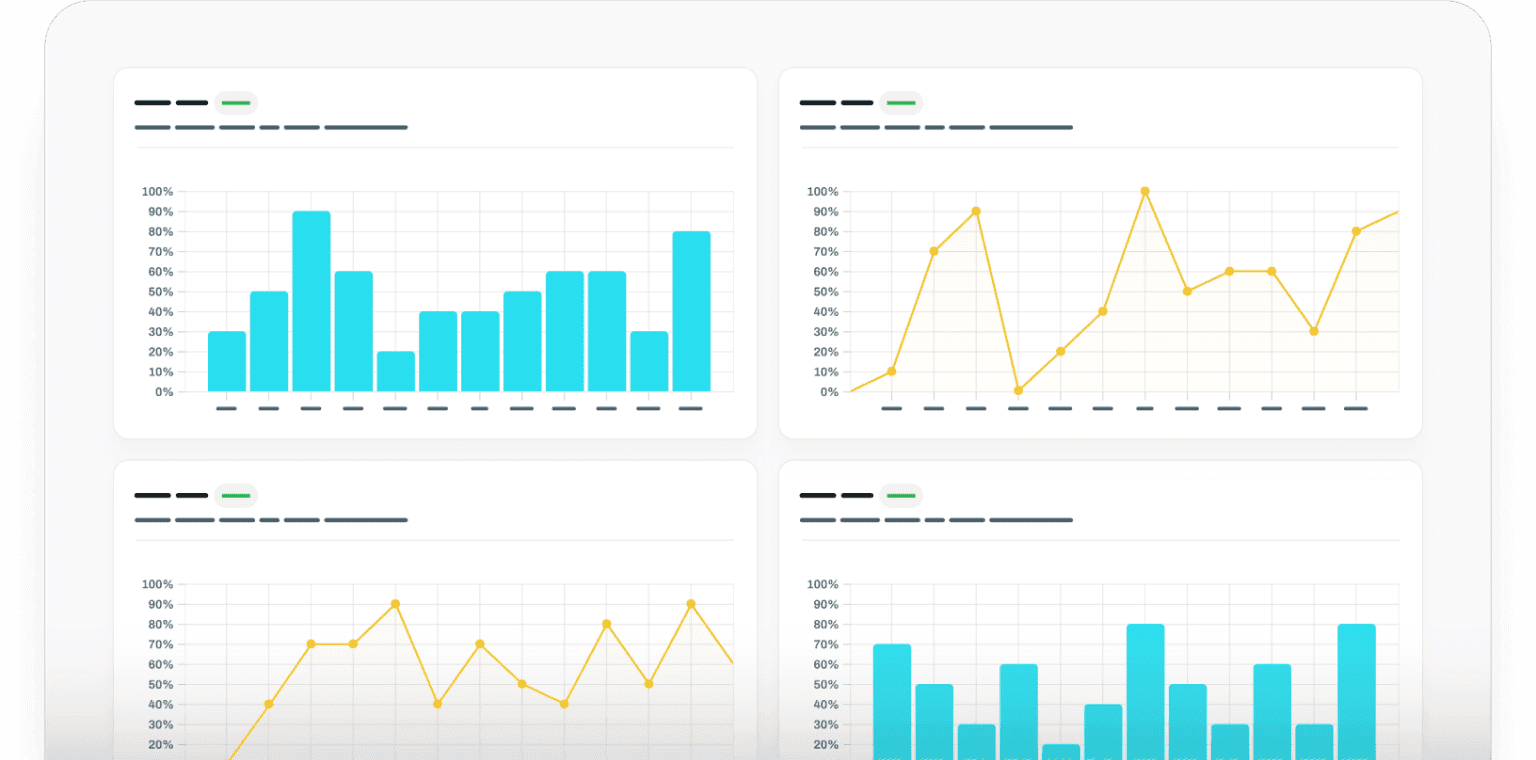Viewport: 1536px width, 760px height.
Task: Click the first 70% bar in bottom-right chart
Action: pos(892,700)
